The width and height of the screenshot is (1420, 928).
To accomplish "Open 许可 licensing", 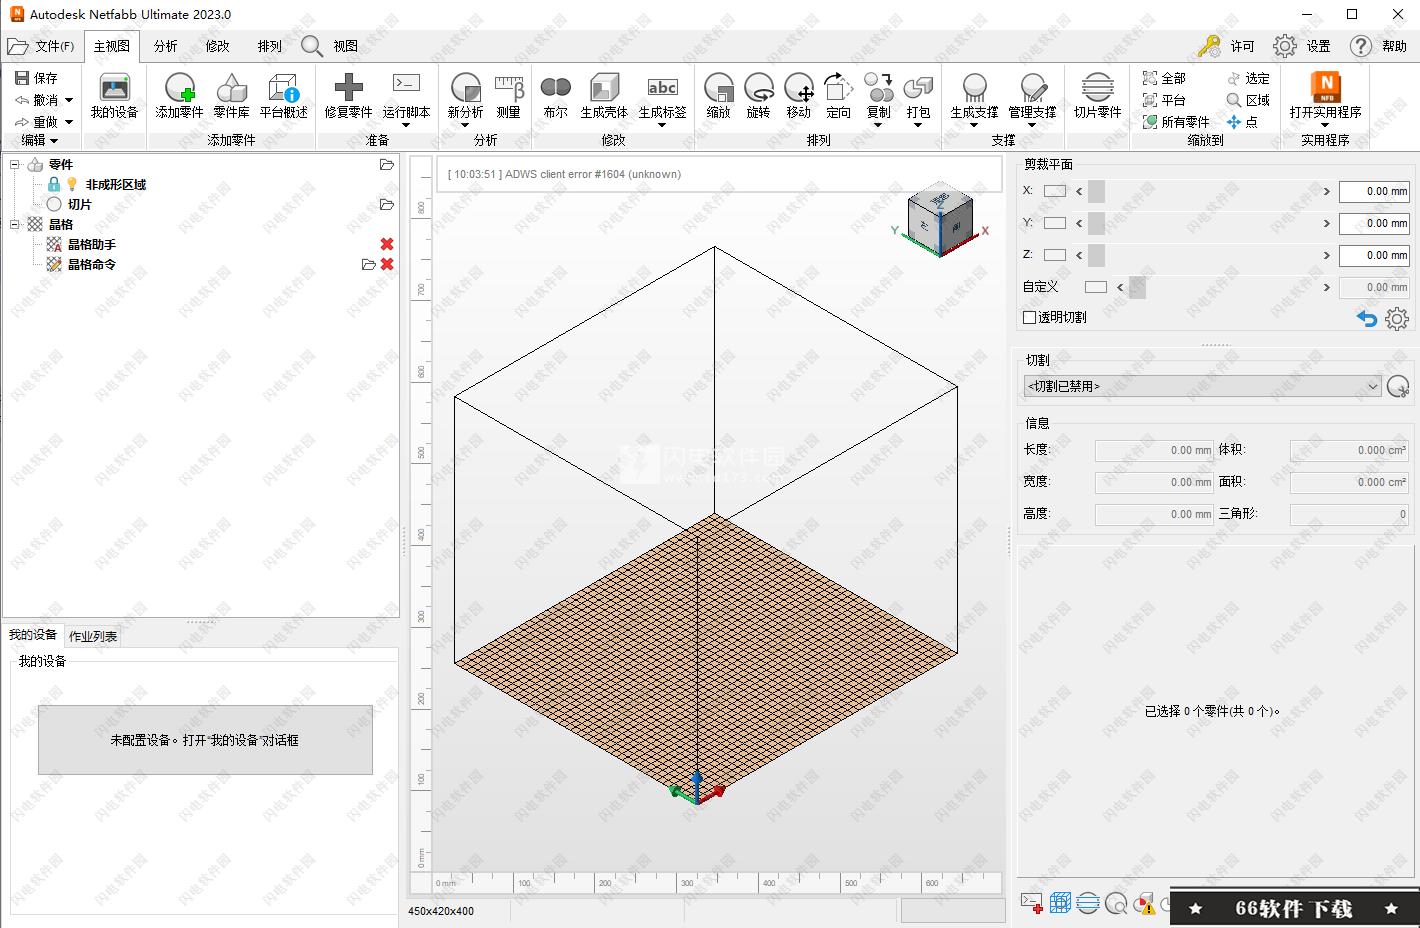I will [1226, 46].
